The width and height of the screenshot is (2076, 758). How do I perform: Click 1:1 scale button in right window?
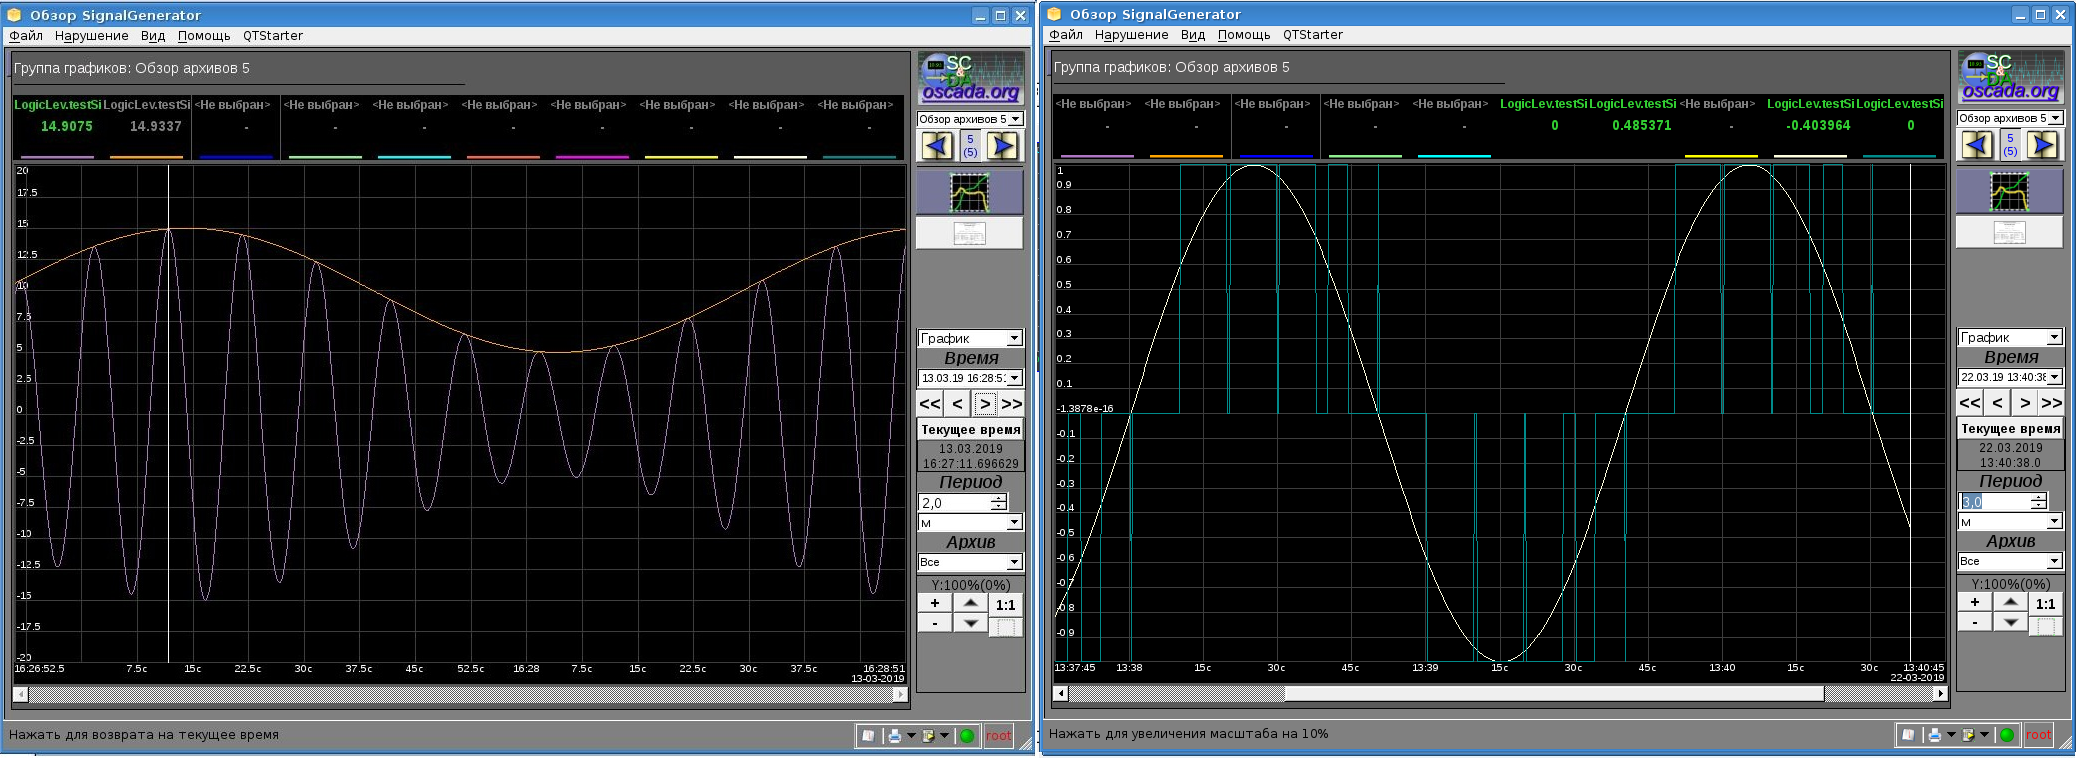(x=2045, y=604)
